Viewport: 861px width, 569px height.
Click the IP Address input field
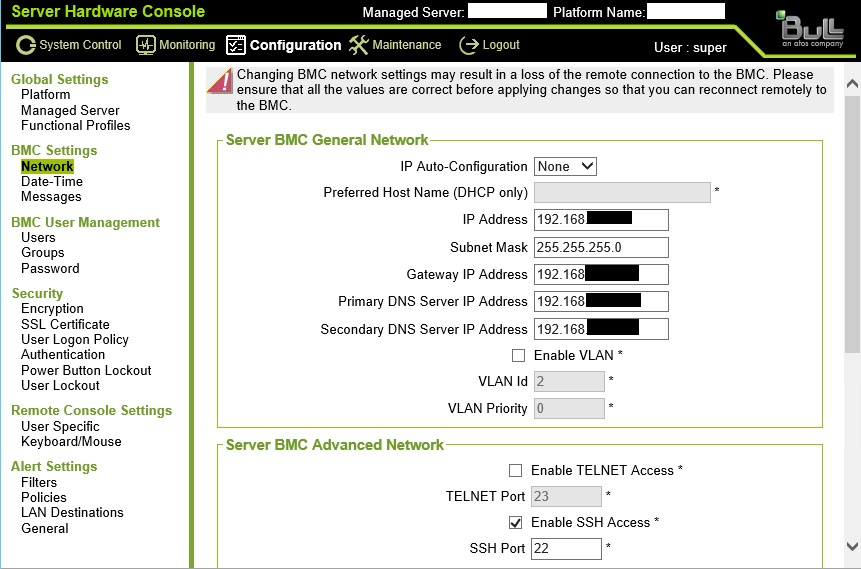[x=601, y=220]
